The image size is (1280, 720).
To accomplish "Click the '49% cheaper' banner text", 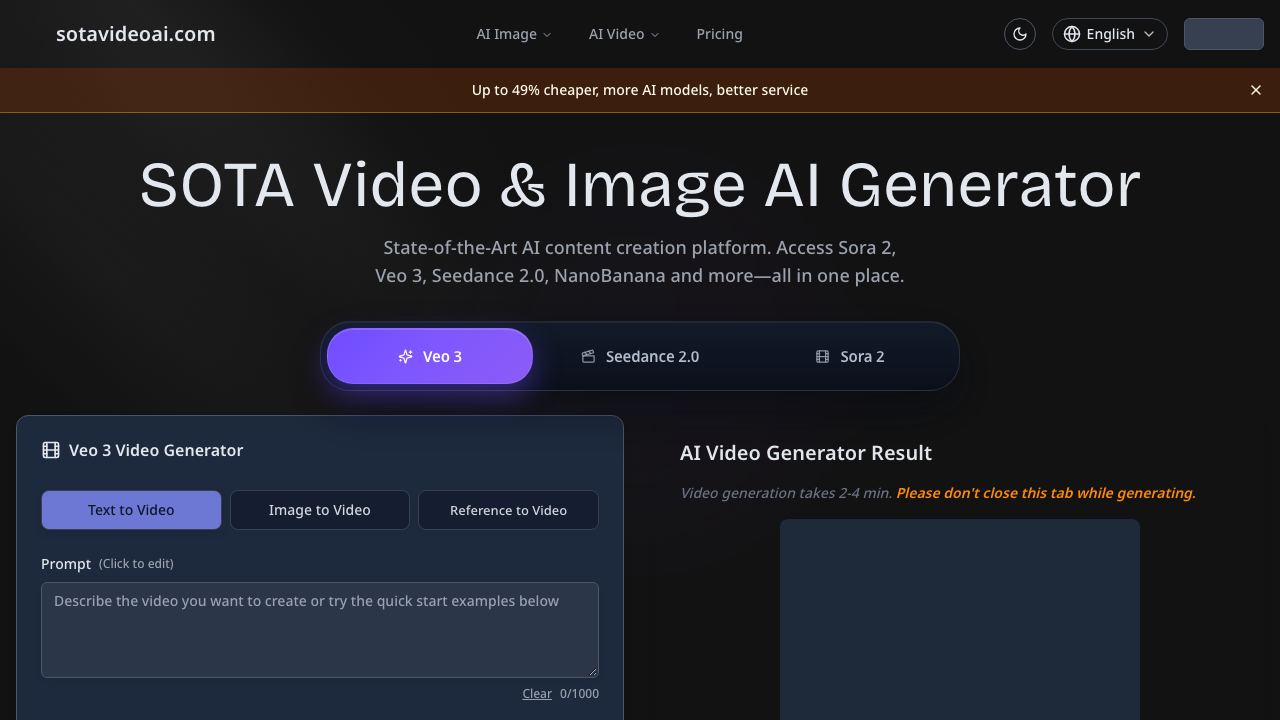I will tap(640, 90).
